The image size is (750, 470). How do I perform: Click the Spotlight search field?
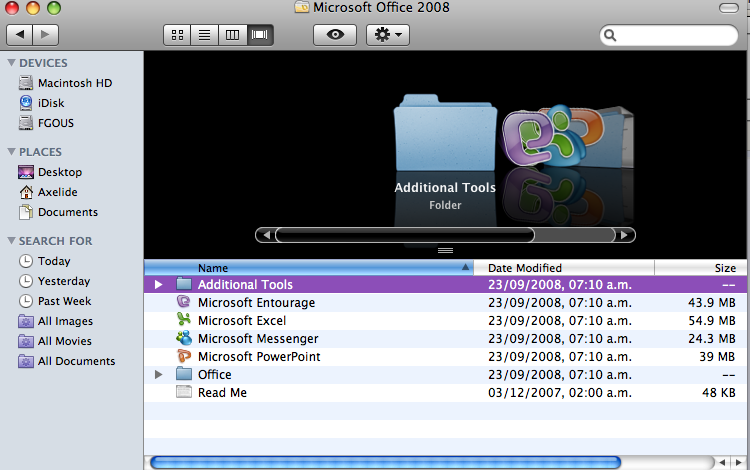pyautogui.click(x=669, y=35)
